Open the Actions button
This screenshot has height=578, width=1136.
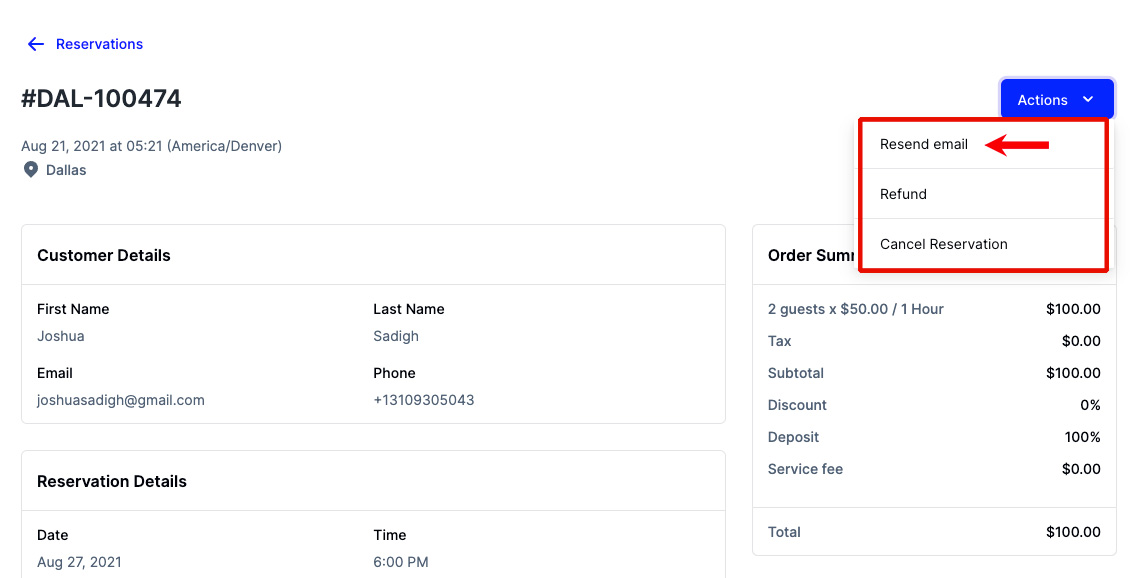click(x=1056, y=100)
